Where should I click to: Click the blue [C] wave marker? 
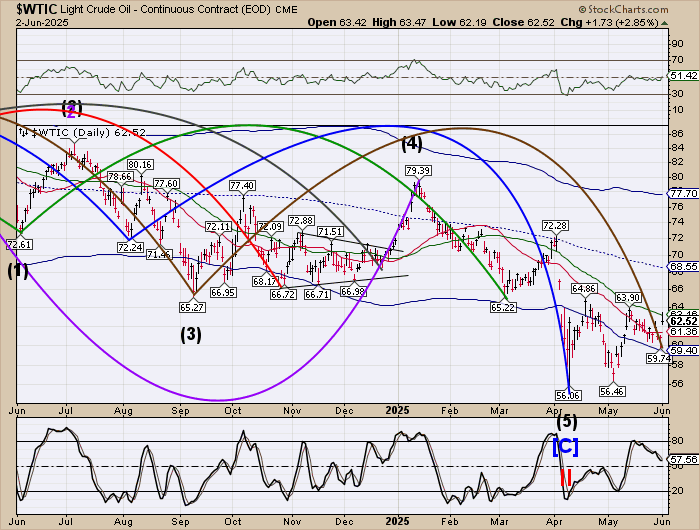[564, 444]
